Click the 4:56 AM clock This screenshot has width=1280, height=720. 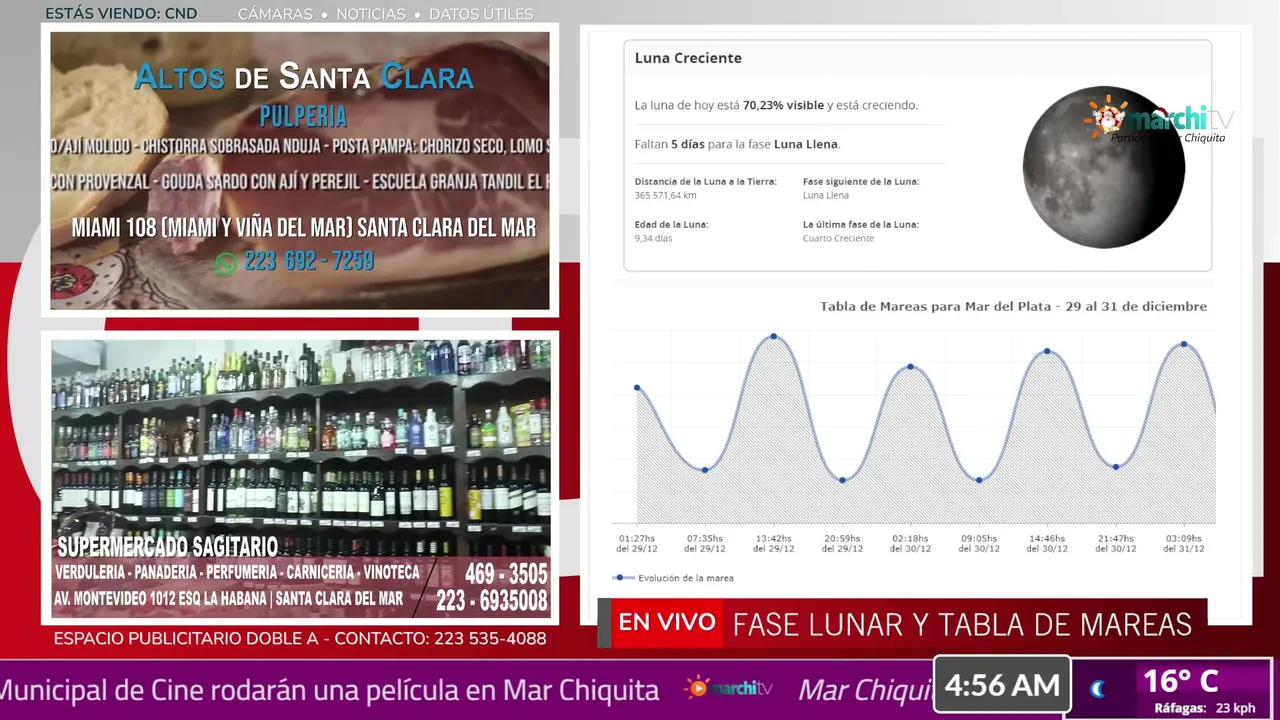tap(1002, 685)
